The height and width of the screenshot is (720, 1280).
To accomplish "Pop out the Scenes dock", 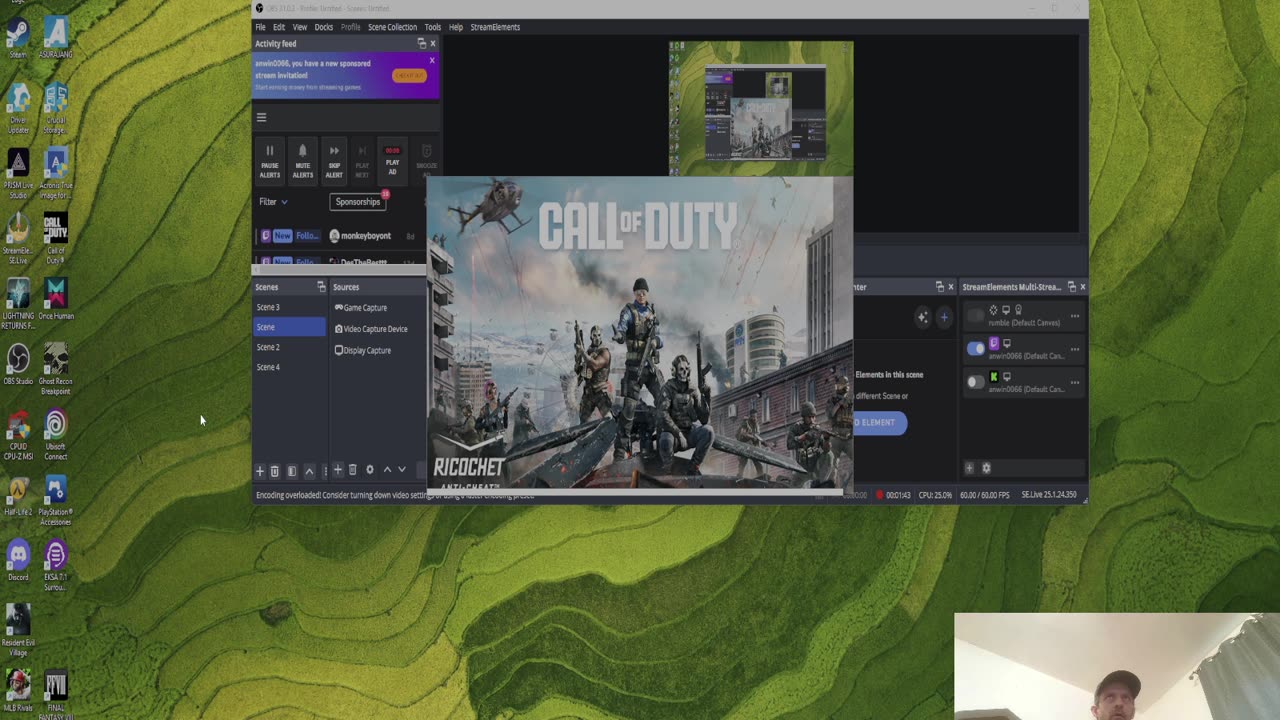I will click(321, 287).
